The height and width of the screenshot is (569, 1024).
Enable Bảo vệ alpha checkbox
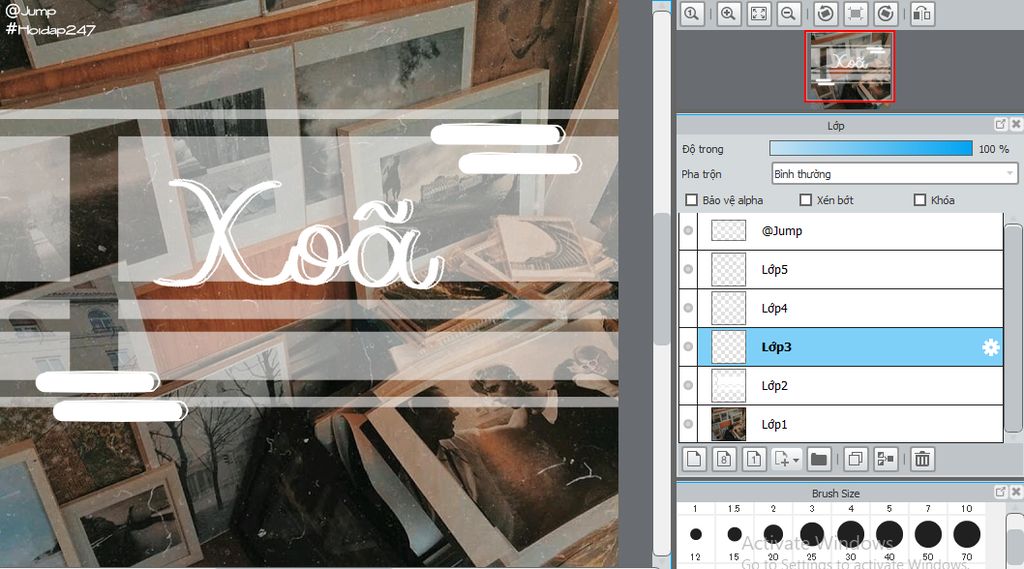(692, 200)
